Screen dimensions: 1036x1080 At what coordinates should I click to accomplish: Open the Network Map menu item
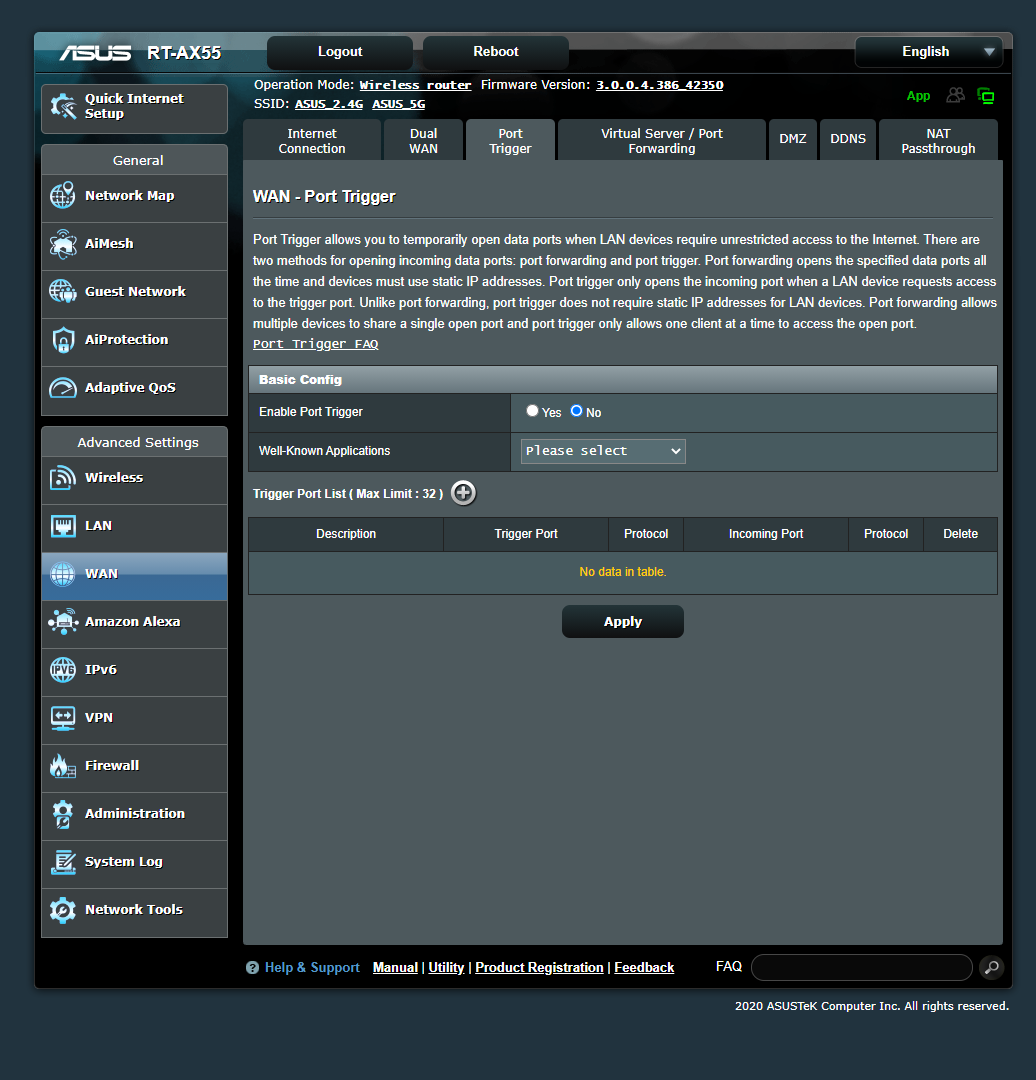point(134,198)
